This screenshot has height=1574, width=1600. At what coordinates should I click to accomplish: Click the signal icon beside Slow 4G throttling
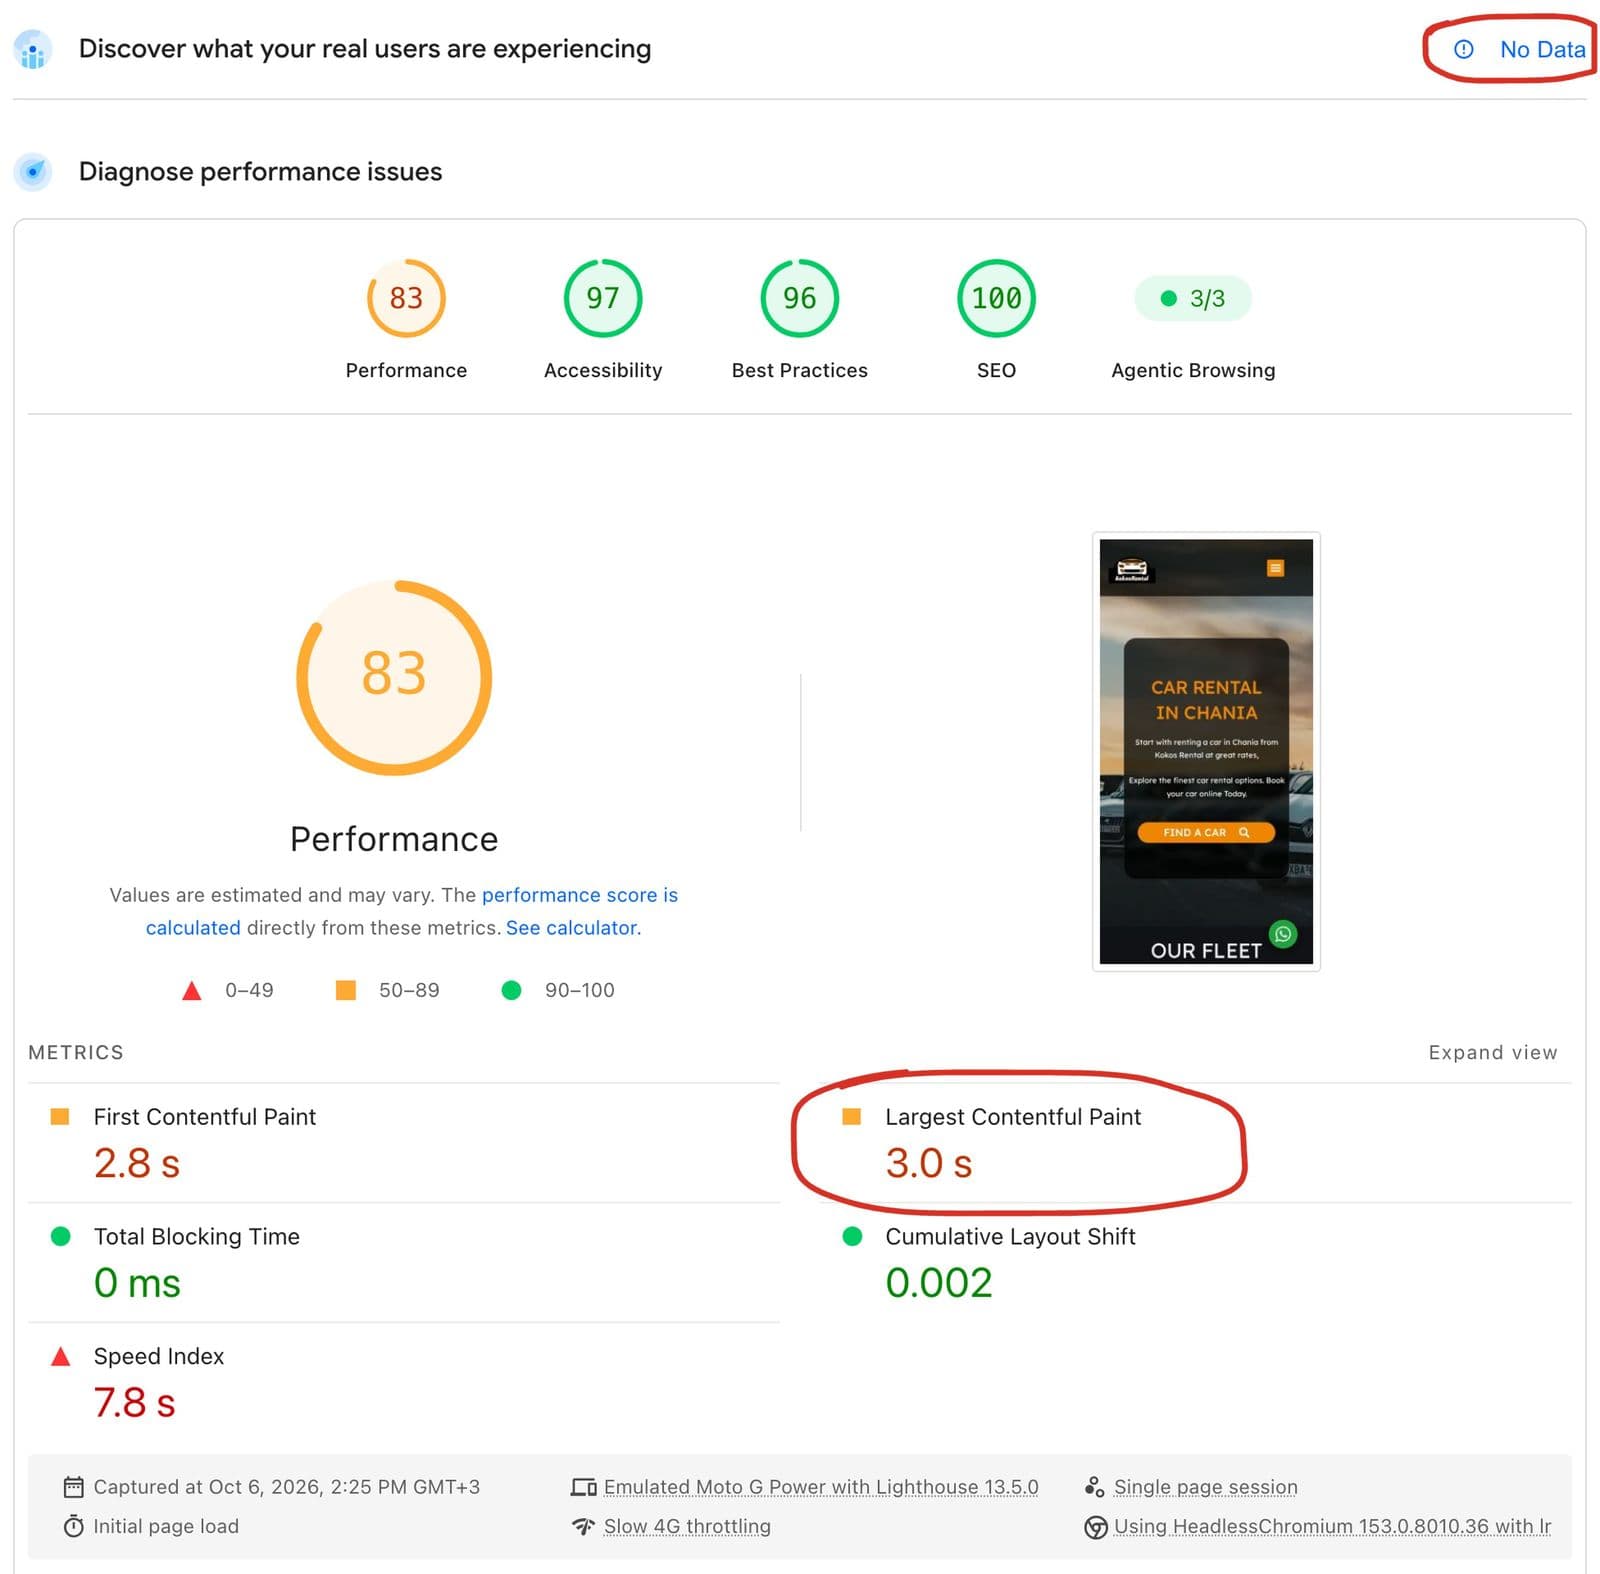click(583, 1526)
